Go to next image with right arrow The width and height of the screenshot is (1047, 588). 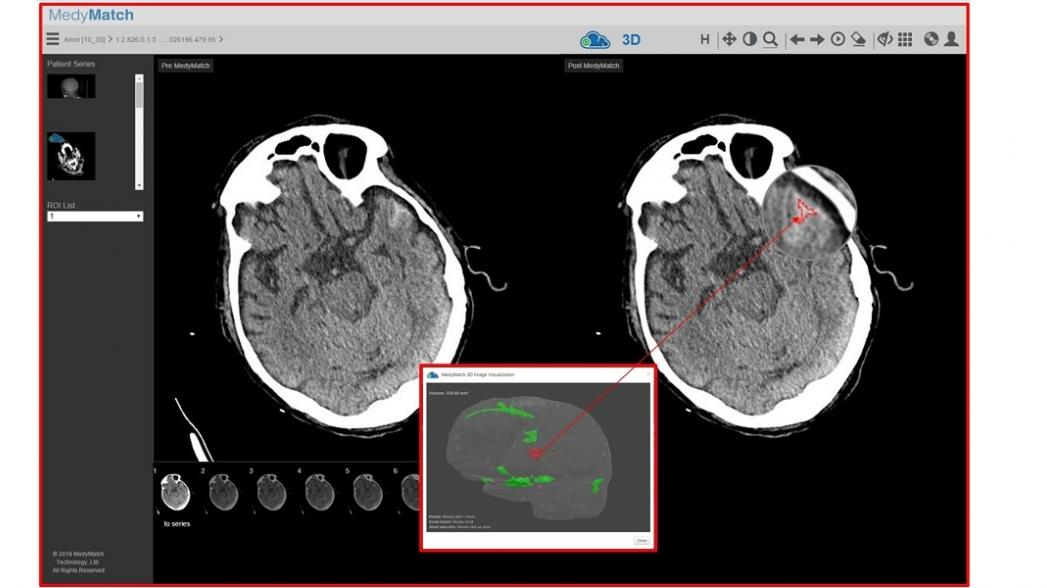pos(817,39)
